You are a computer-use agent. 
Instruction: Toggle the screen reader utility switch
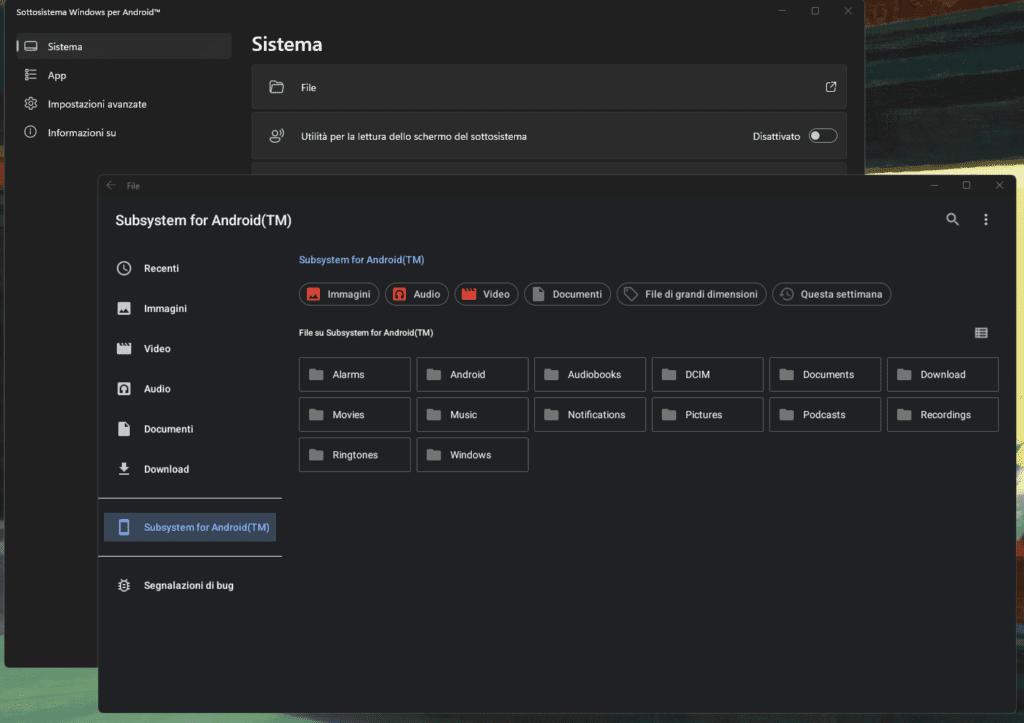click(822, 136)
